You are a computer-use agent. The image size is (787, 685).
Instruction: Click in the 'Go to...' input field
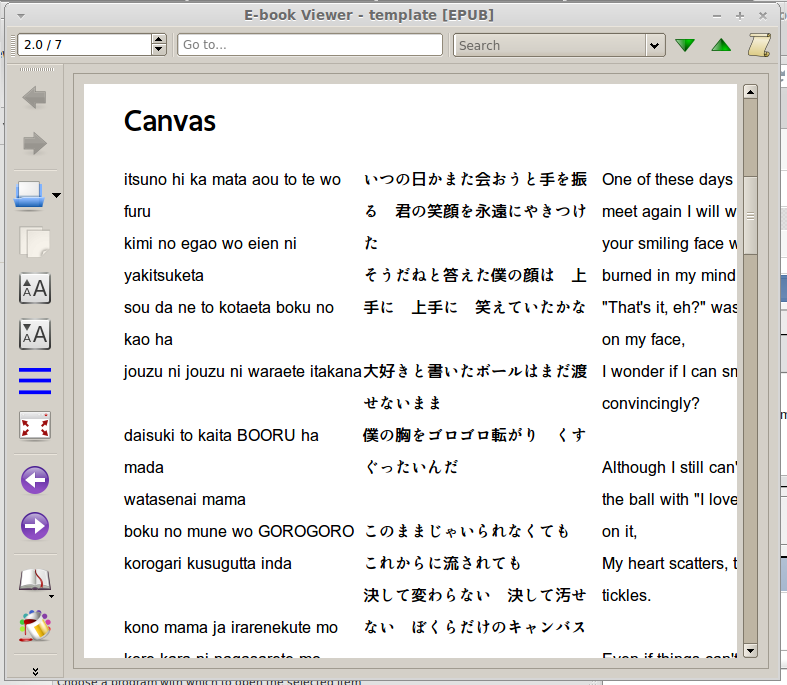pos(310,45)
